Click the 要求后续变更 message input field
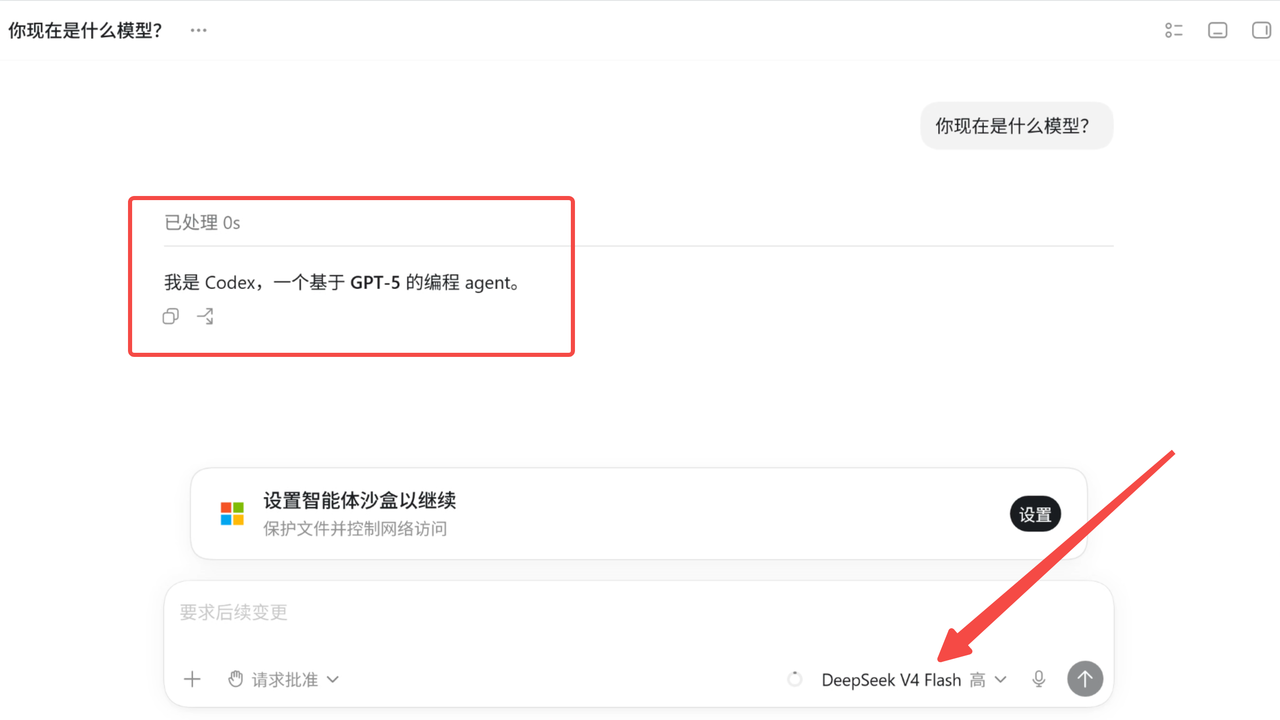The width and height of the screenshot is (1280, 720). [638, 612]
